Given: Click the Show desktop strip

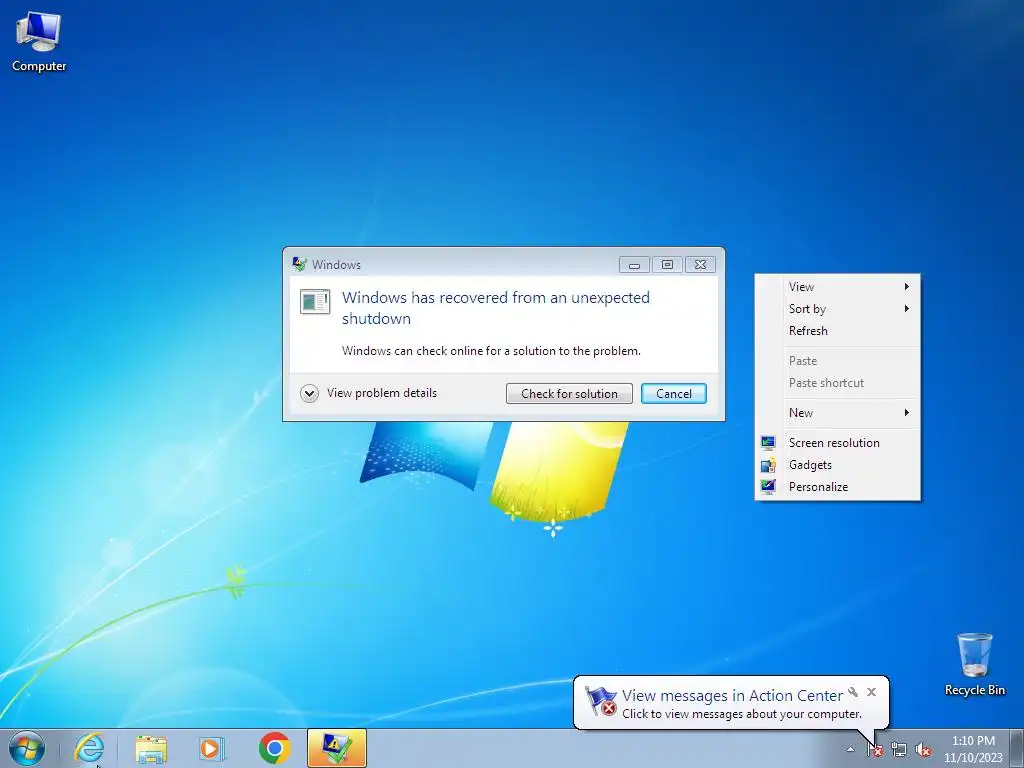Looking at the screenshot, I should coord(1016,748).
